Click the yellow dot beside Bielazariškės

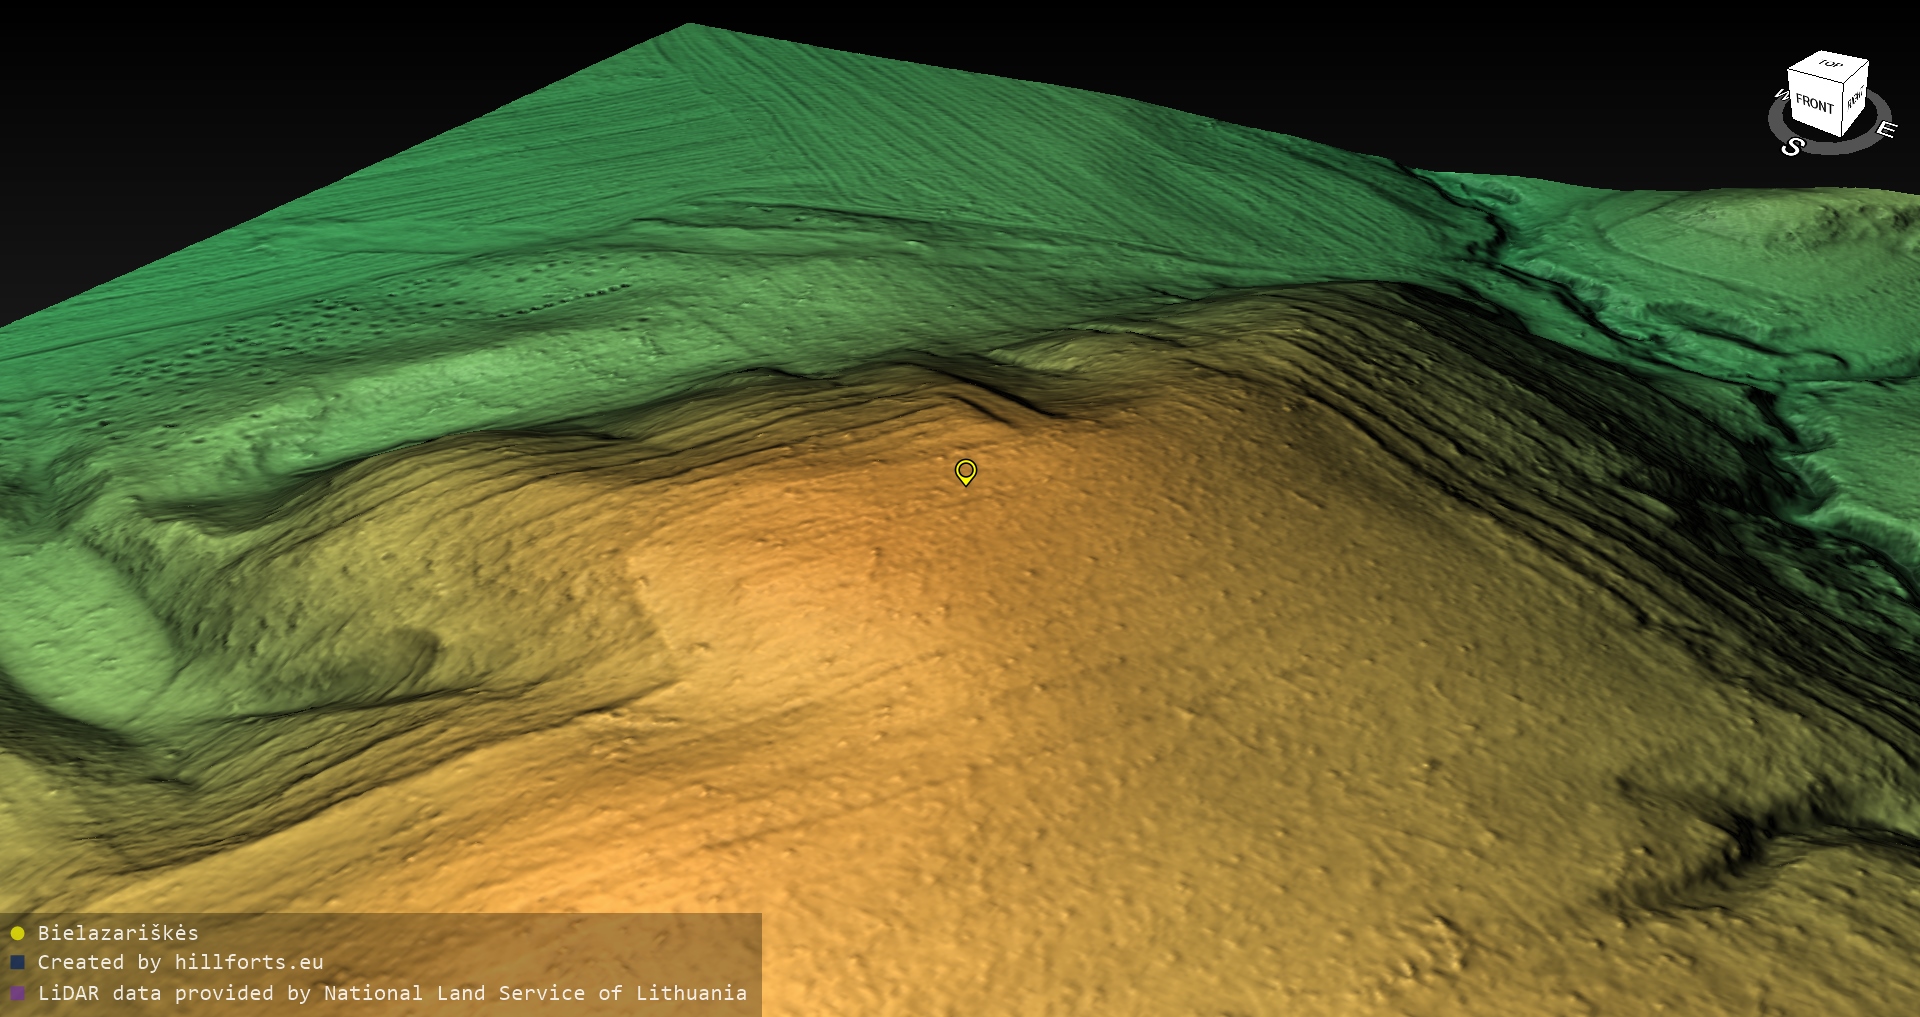[17, 933]
